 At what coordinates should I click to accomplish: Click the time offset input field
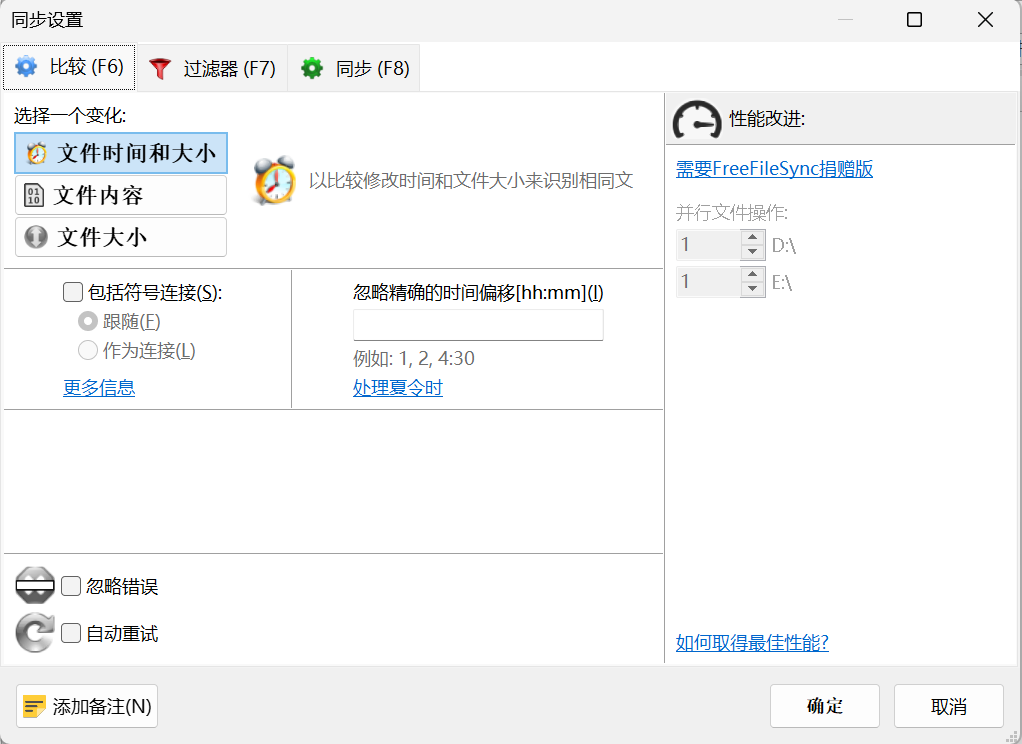click(x=478, y=324)
